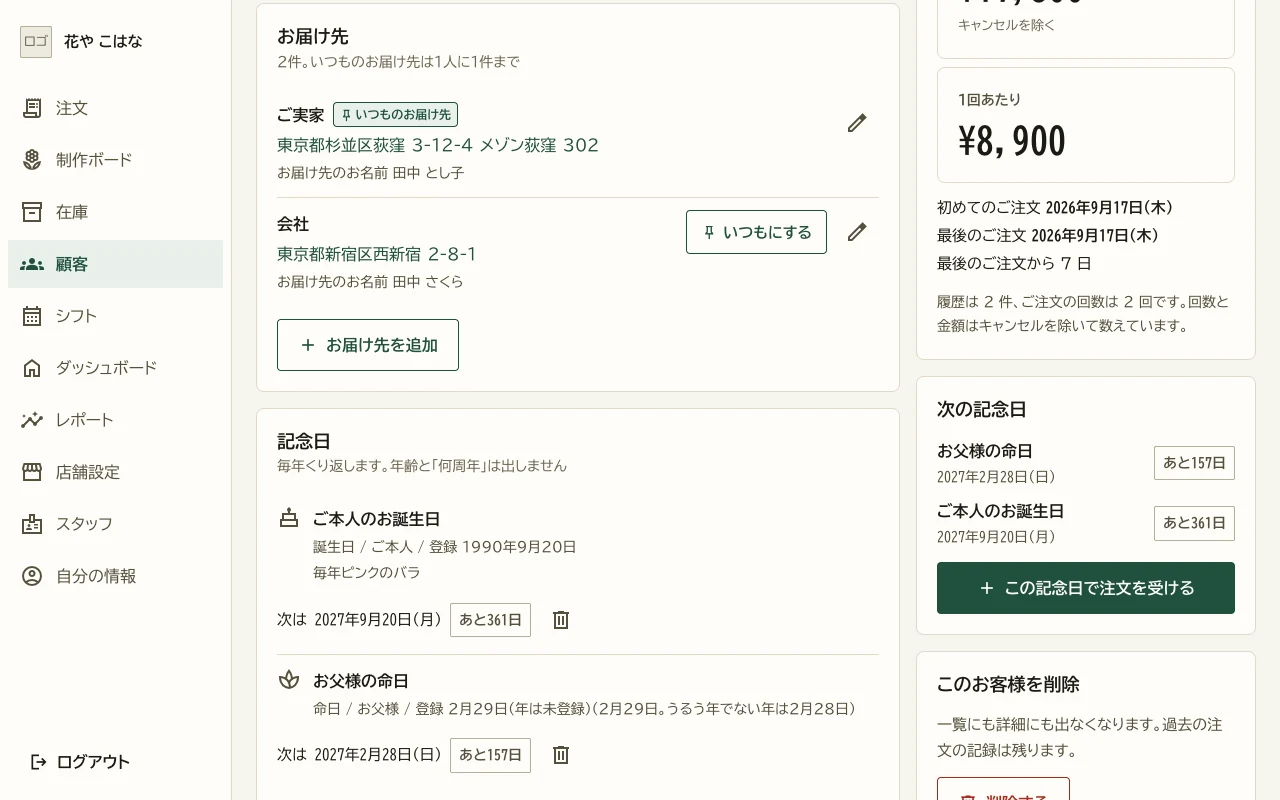Open ダッシュボード from sidebar

point(116,368)
